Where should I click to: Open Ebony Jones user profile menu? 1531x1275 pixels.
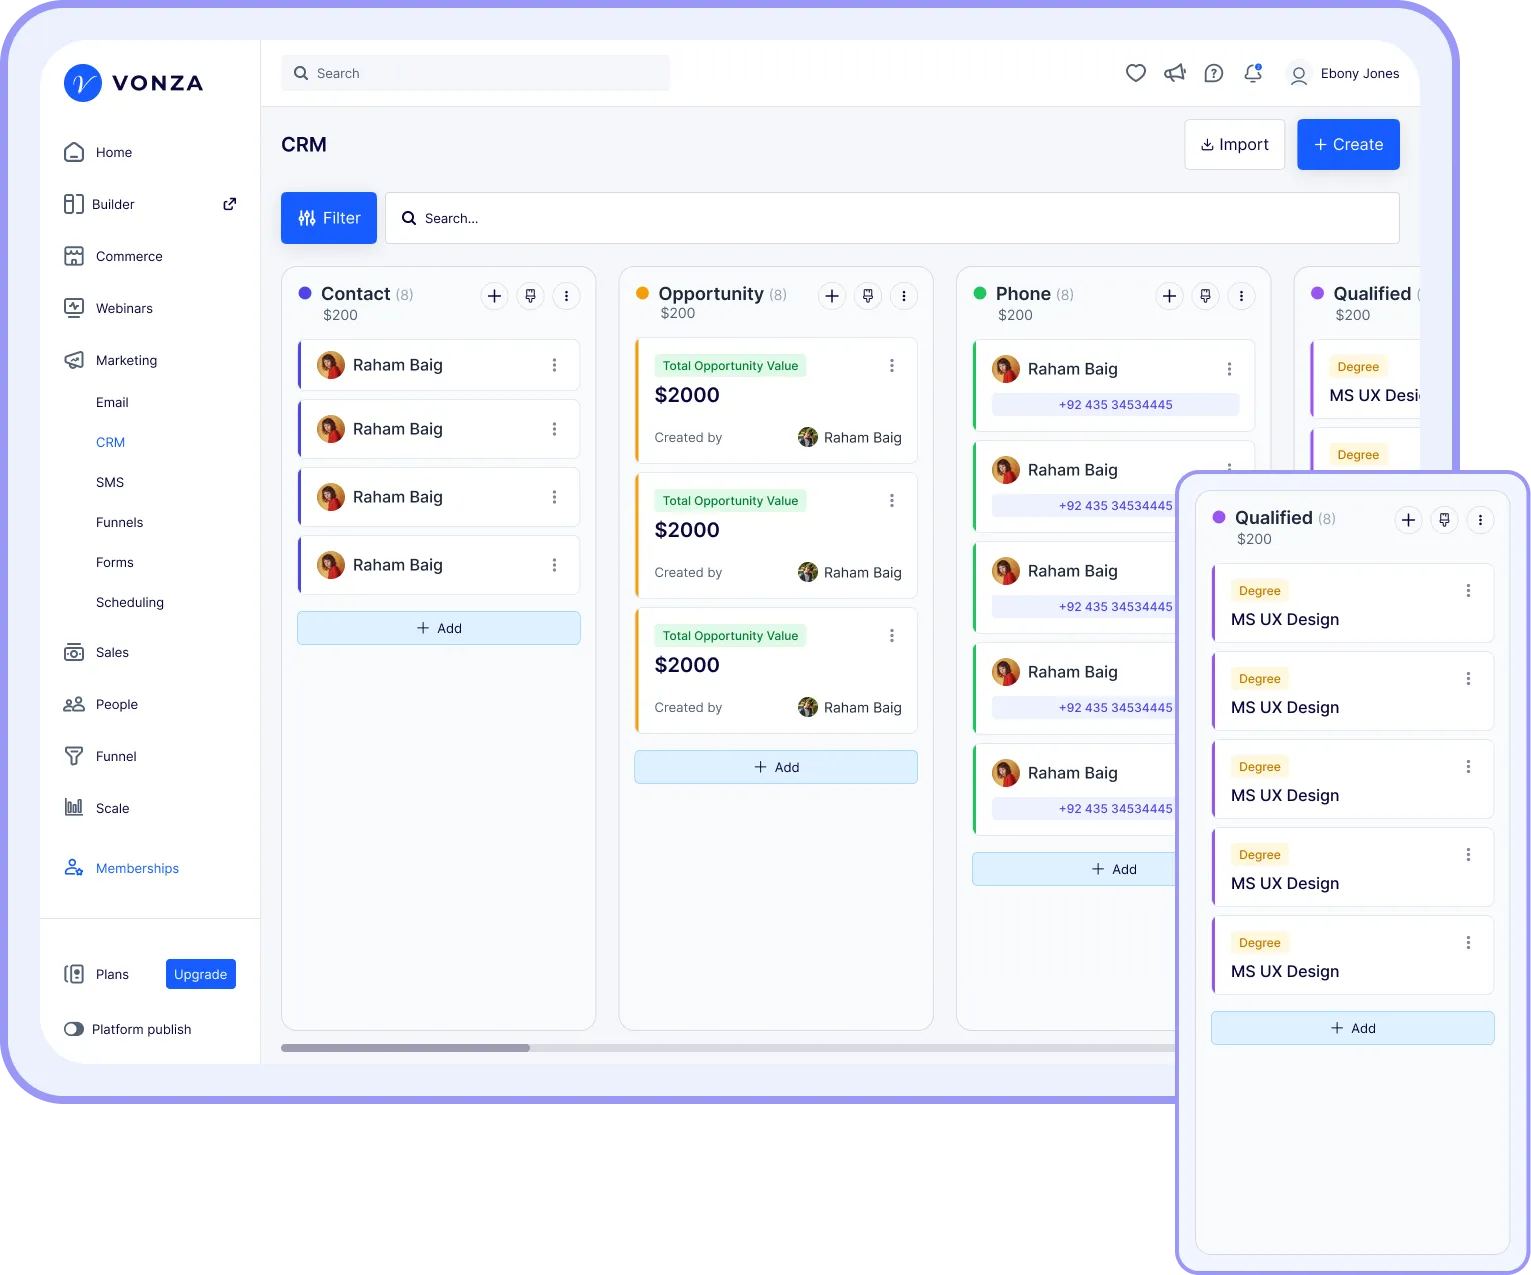click(x=1344, y=74)
